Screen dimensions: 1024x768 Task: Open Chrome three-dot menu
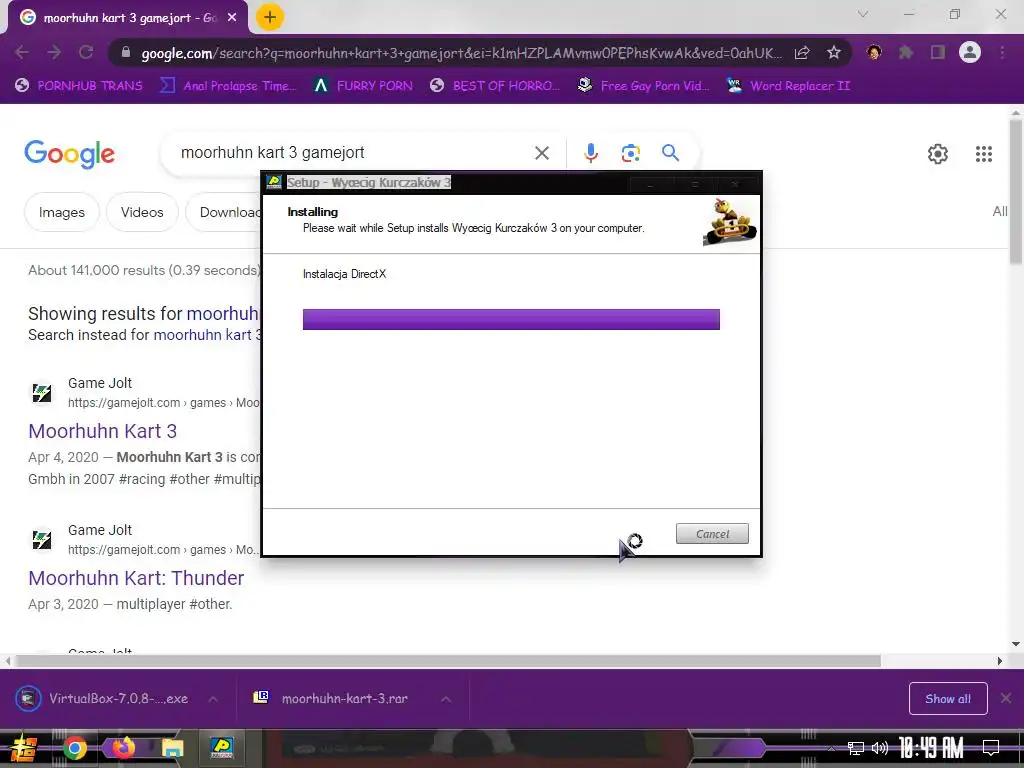click(x=1002, y=52)
